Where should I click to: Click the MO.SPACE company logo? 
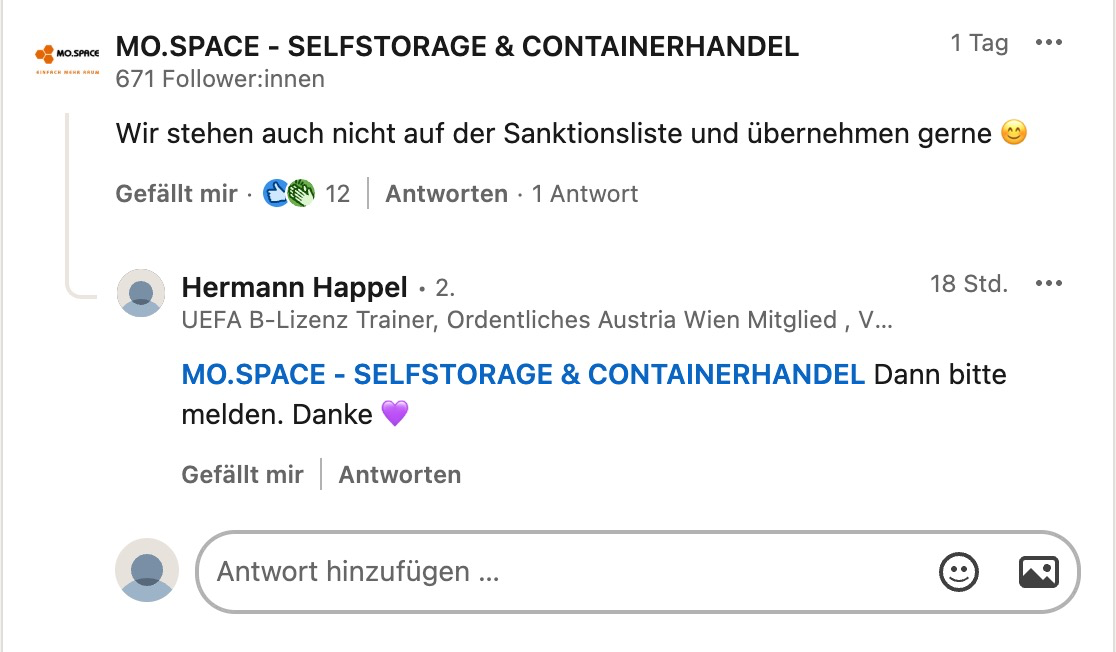pos(67,58)
